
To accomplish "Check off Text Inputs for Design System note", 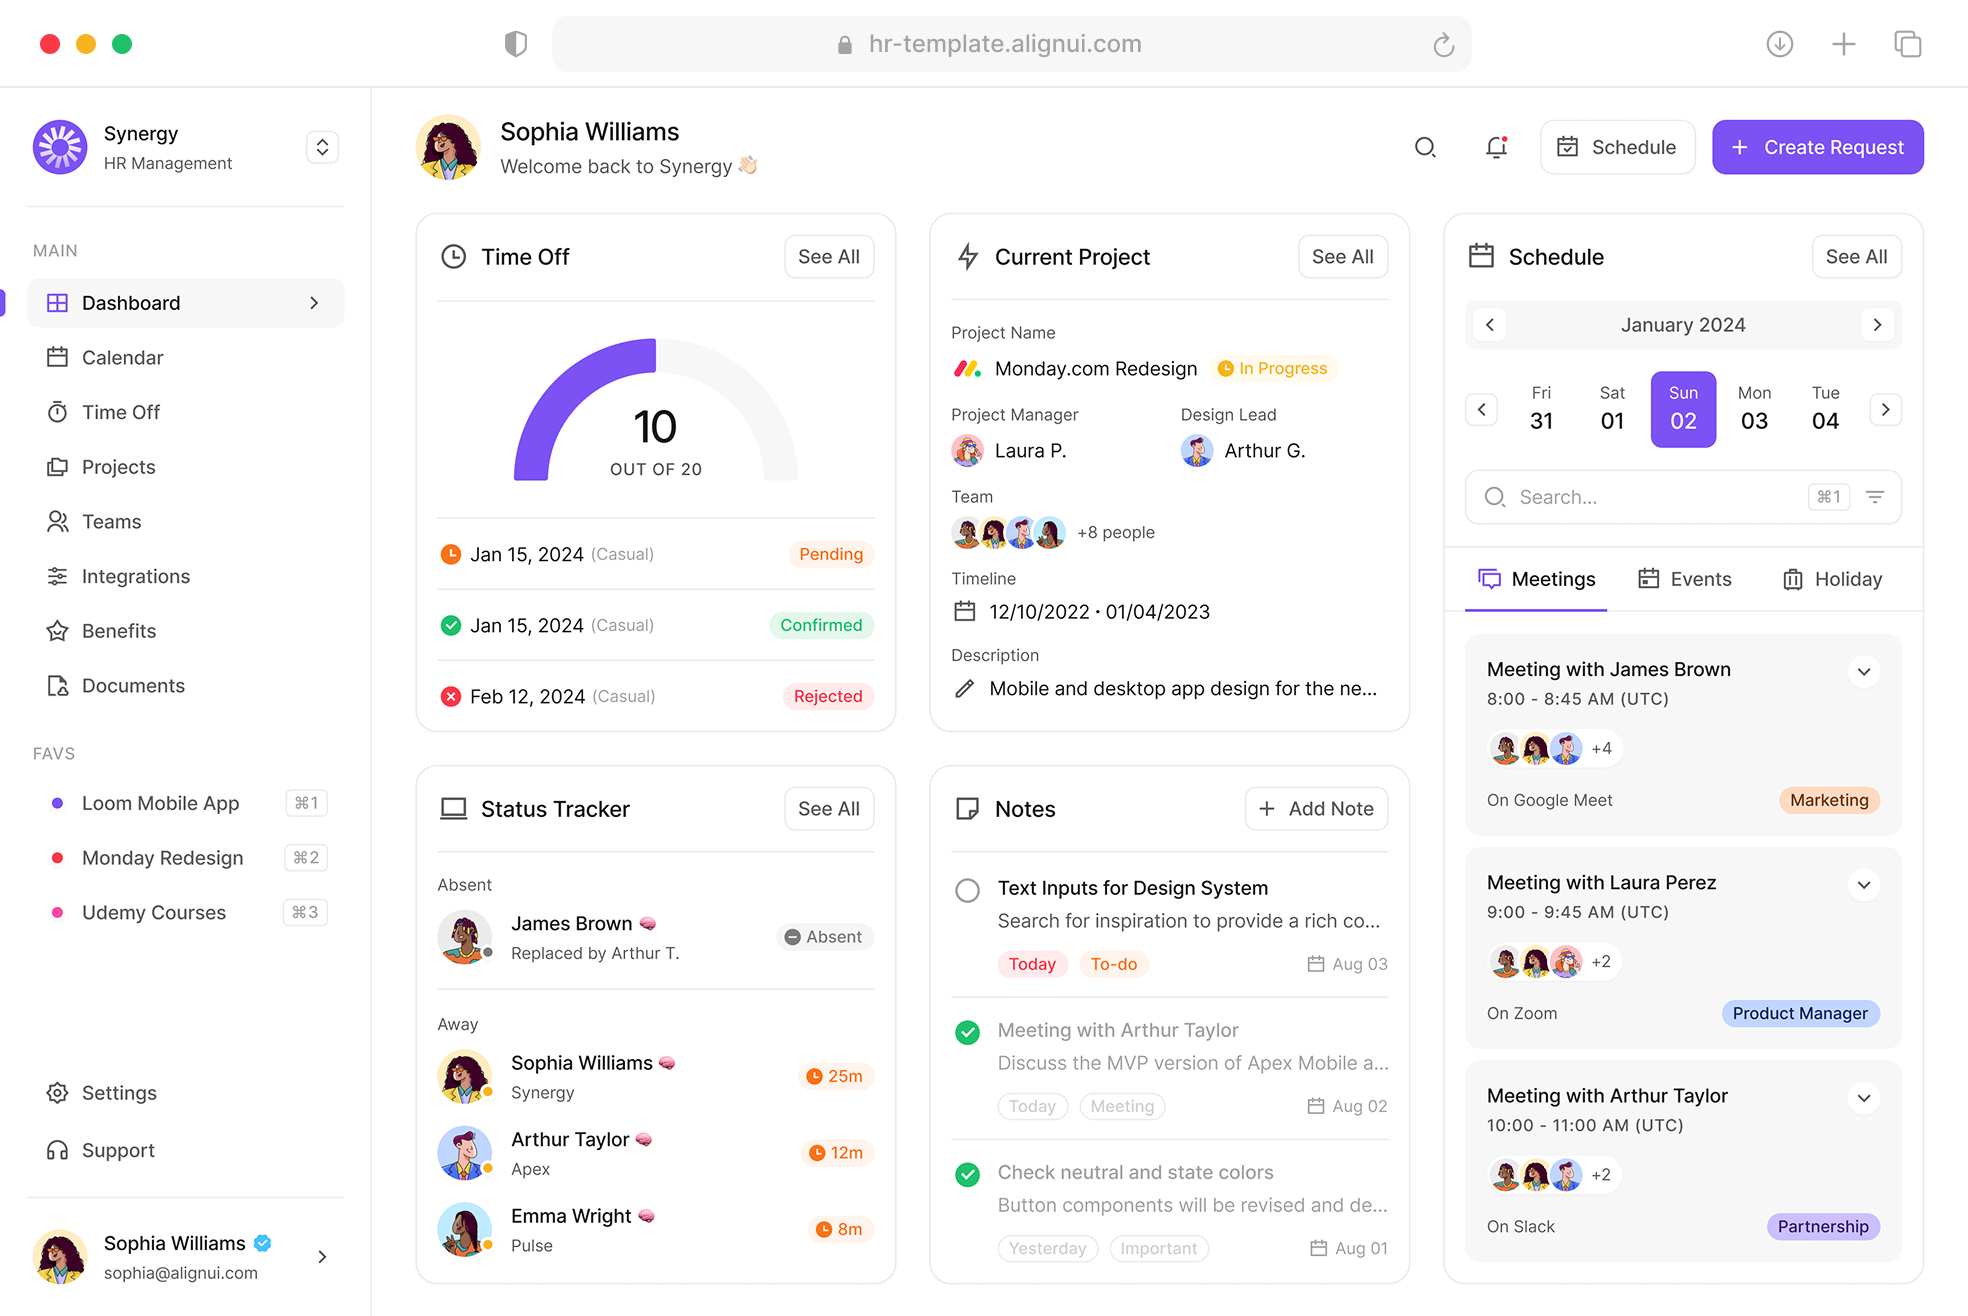I will pyautogui.click(x=967, y=890).
